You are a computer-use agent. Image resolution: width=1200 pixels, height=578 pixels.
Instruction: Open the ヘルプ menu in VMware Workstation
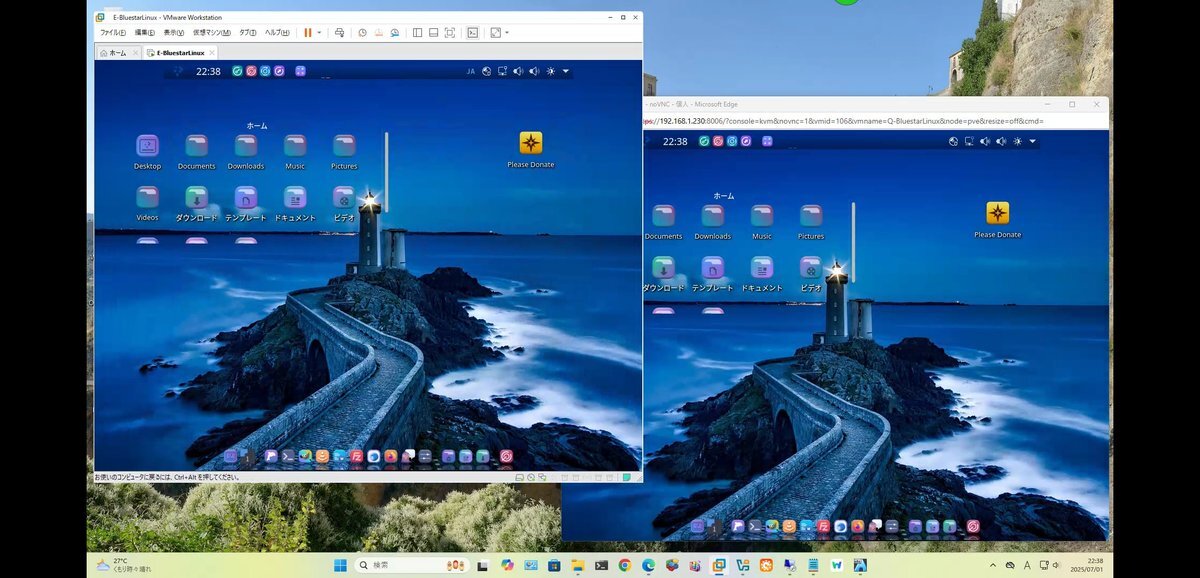[277, 33]
